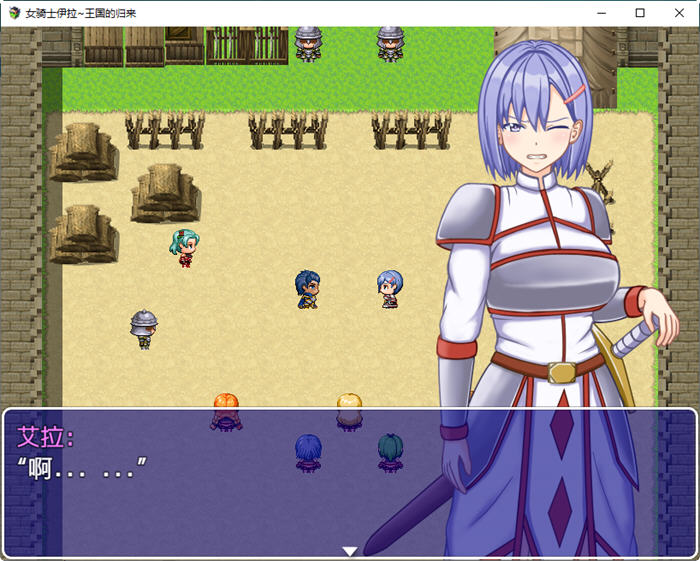Click the teal-haired spectator in dialogue area
700x561 pixels.
point(391,453)
